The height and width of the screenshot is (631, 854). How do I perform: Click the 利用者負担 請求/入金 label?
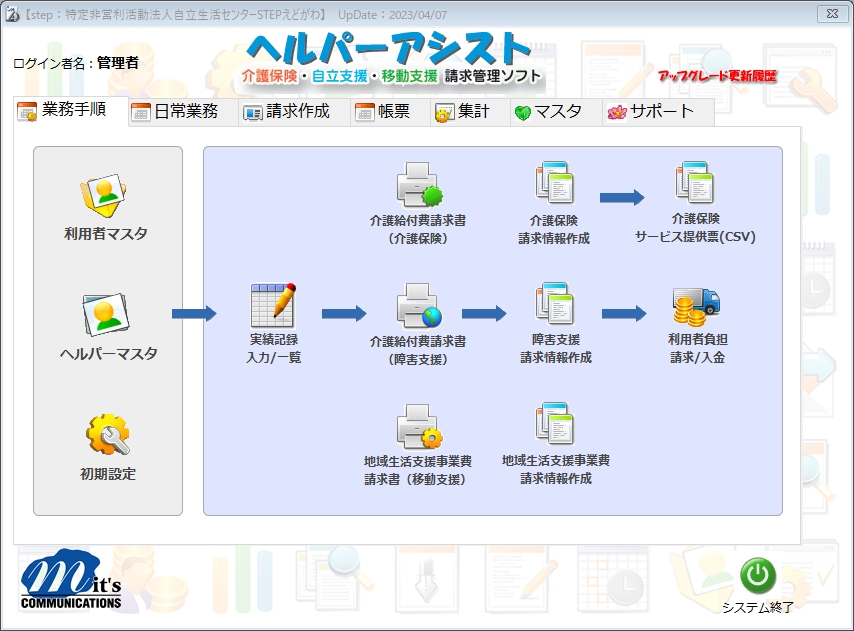coord(698,348)
